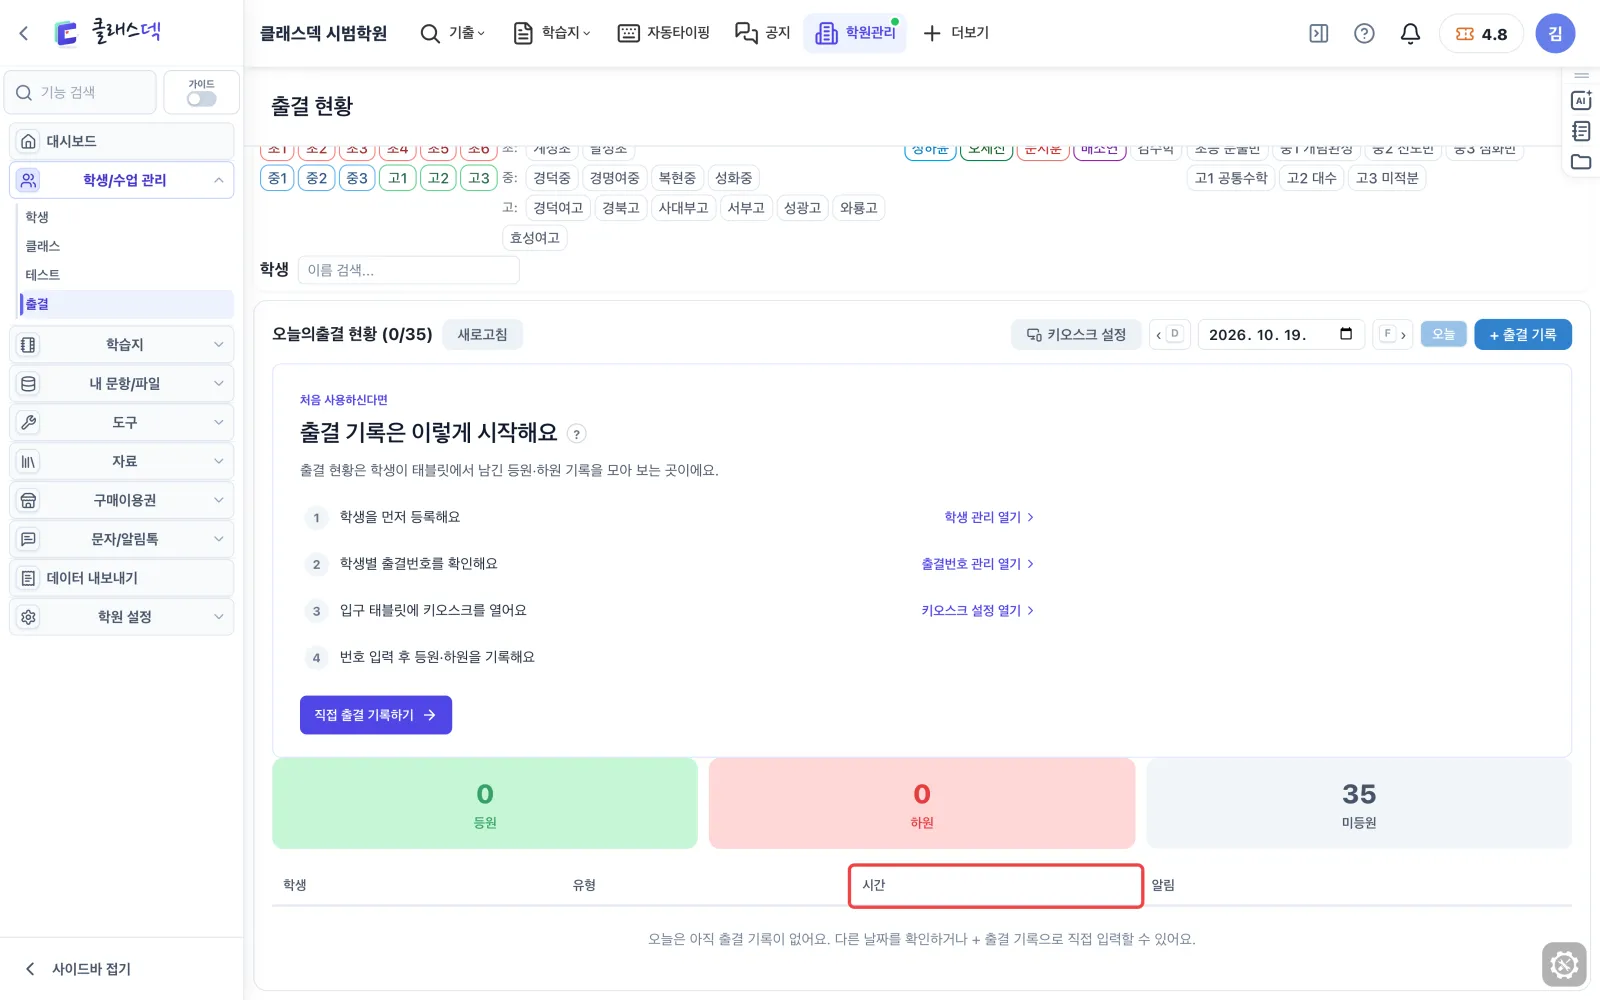Screen dimensions: 1600x1000
Task: Toggle the 경덕중 school filter
Action: 552,178
